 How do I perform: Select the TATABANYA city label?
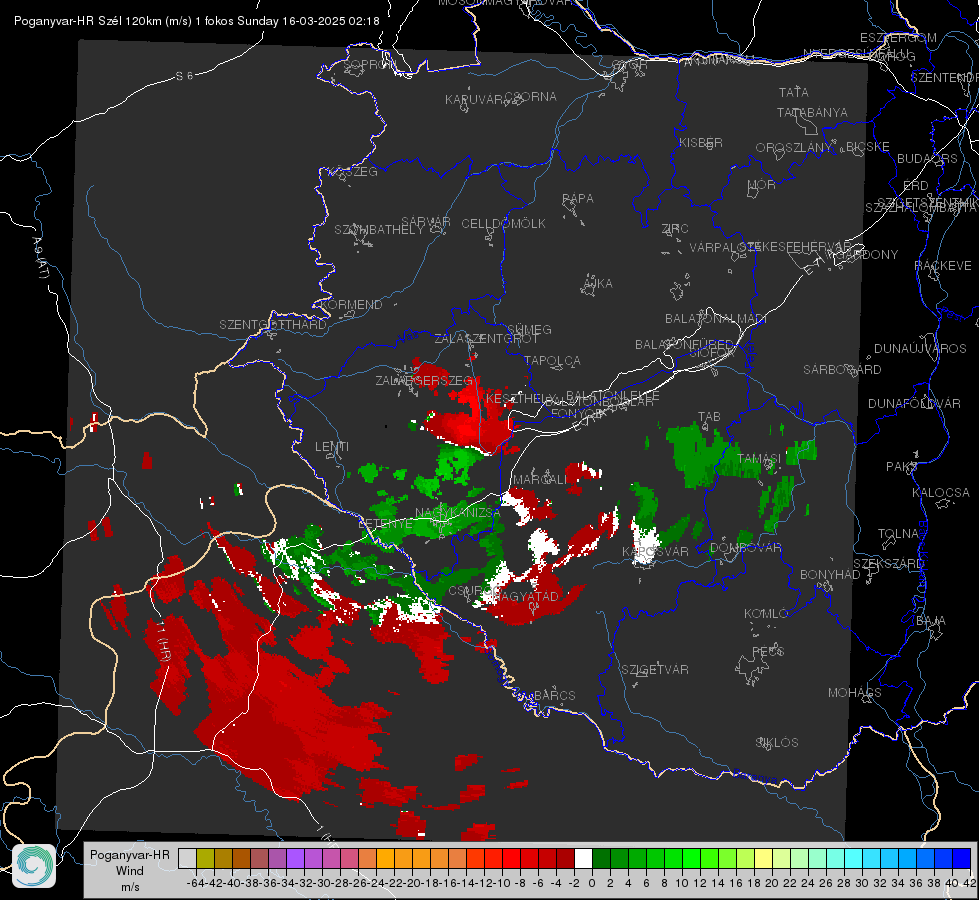click(x=812, y=112)
